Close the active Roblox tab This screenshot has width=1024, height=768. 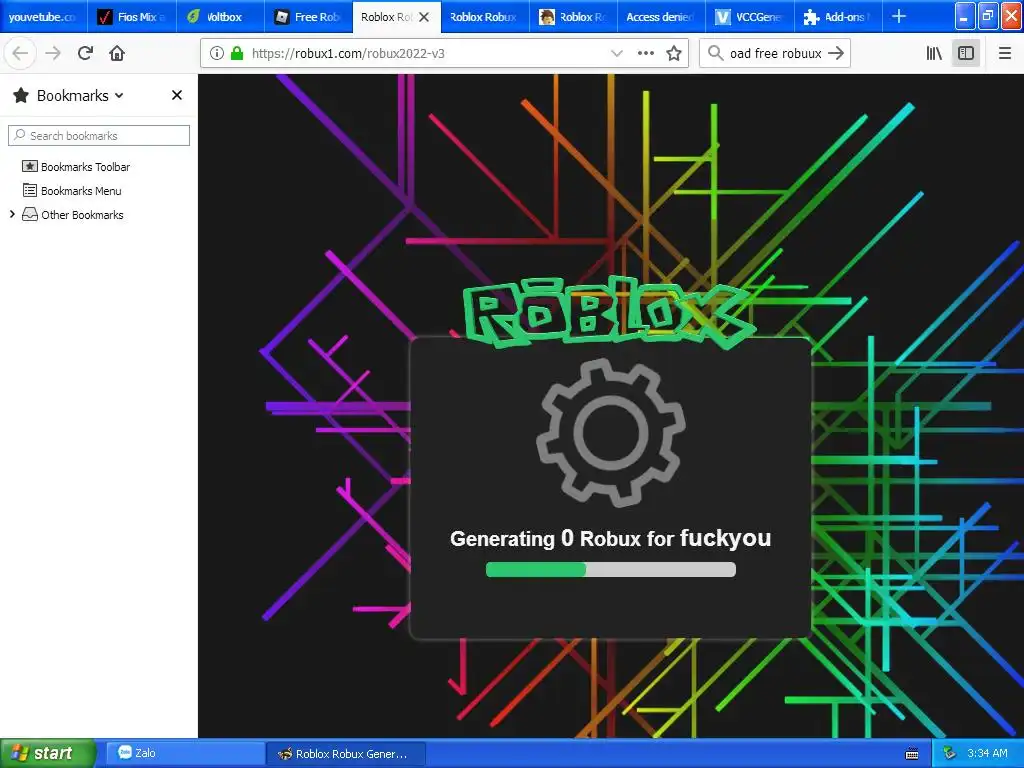[424, 17]
